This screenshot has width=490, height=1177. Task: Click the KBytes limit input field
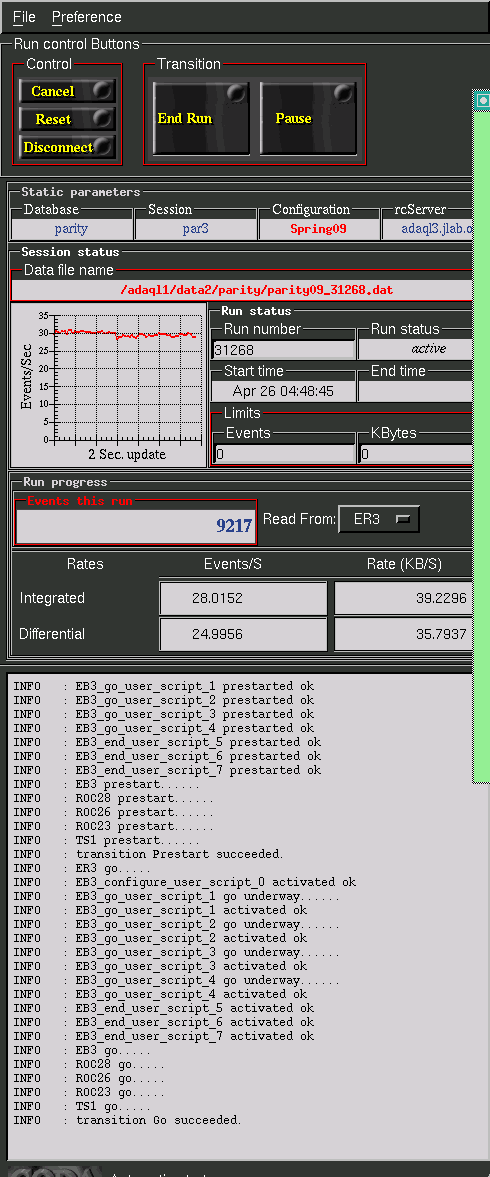click(416, 453)
